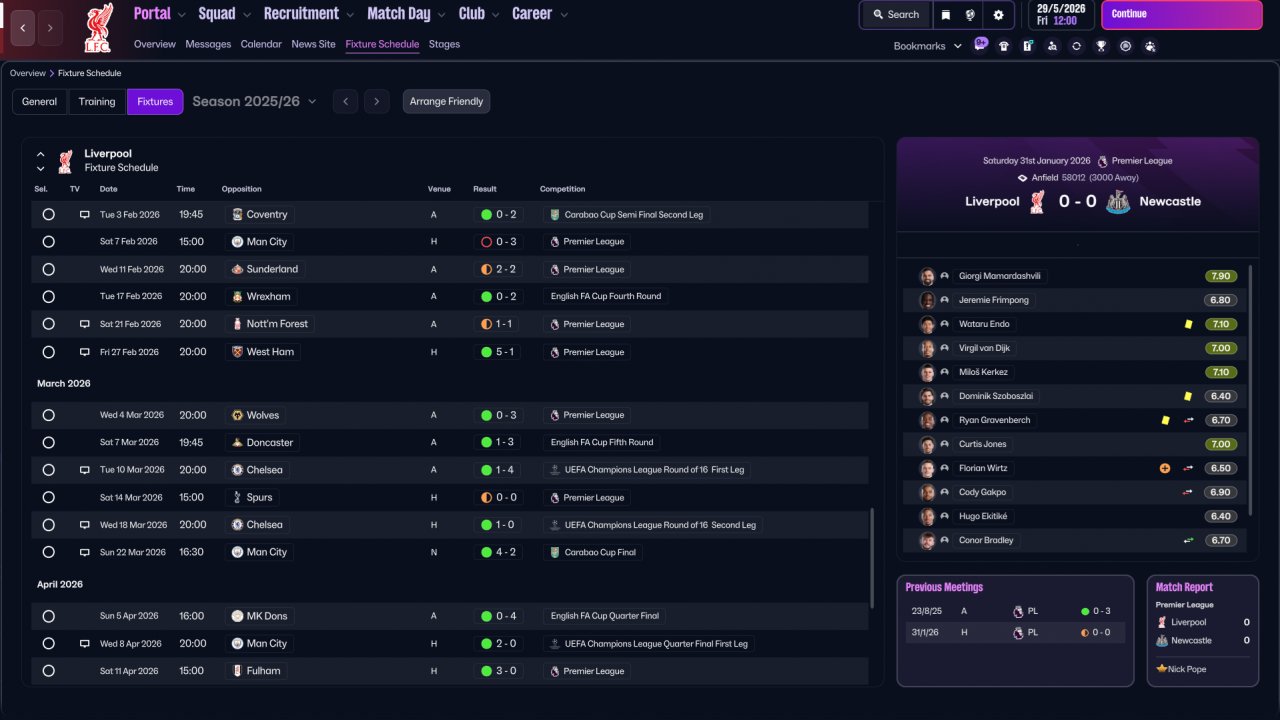Go forward with the right arrow button

coord(51,28)
